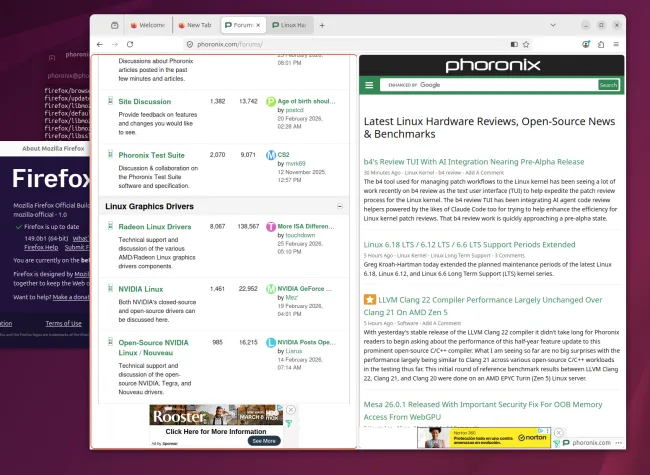
Task: Close the Forums tab
Action: tap(258, 25)
